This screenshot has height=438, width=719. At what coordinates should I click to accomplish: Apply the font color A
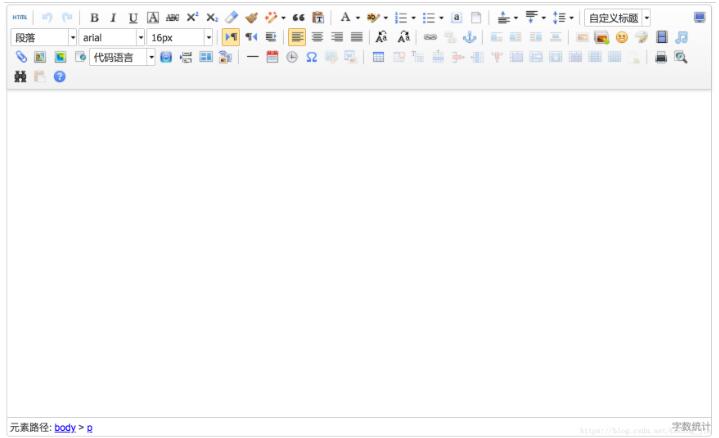[346, 17]
